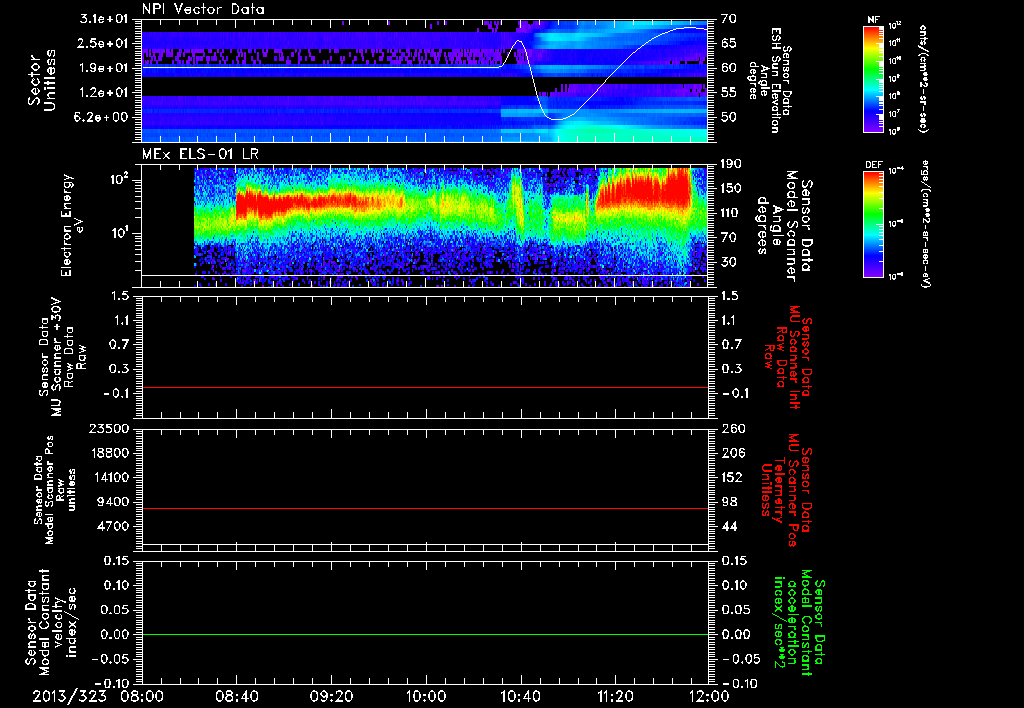The image size is (1024, 708).
Task: Click the '65' sun elevation tick label
Action: click(728, 43)
